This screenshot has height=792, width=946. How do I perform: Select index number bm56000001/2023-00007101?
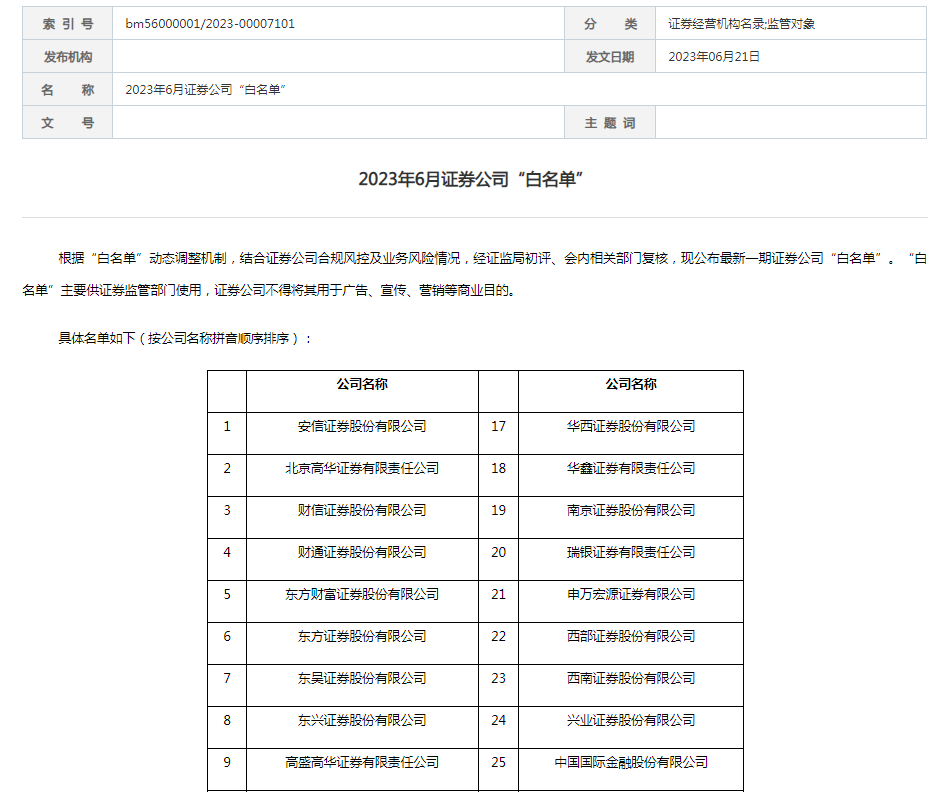pyautogui.click(x=210, y=24)
